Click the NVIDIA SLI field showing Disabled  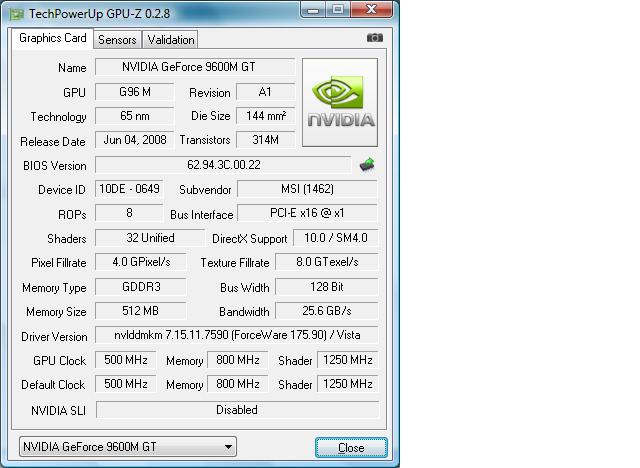237,410
